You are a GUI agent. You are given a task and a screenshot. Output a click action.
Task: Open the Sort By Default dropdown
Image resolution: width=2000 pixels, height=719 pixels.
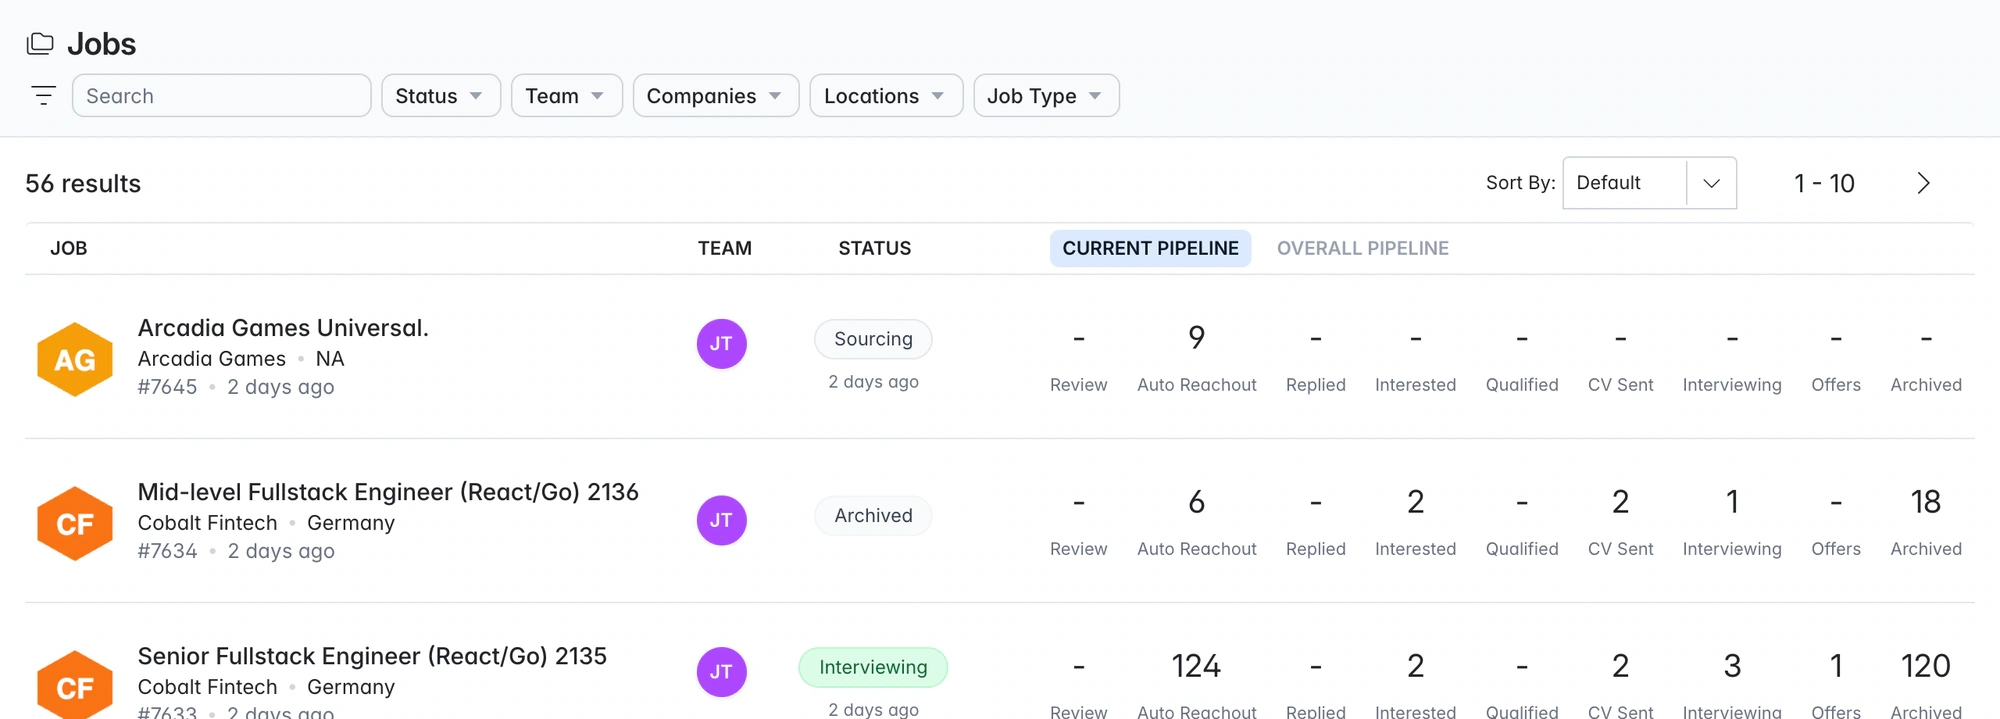pos(1649,183)
